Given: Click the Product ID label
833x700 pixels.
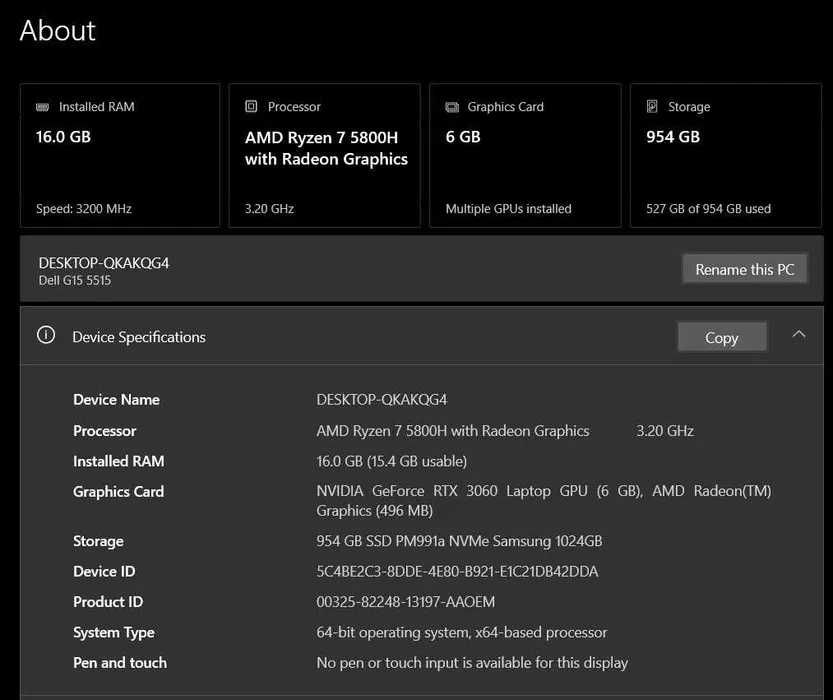Looking at the screenshot, I should point(108,602).
